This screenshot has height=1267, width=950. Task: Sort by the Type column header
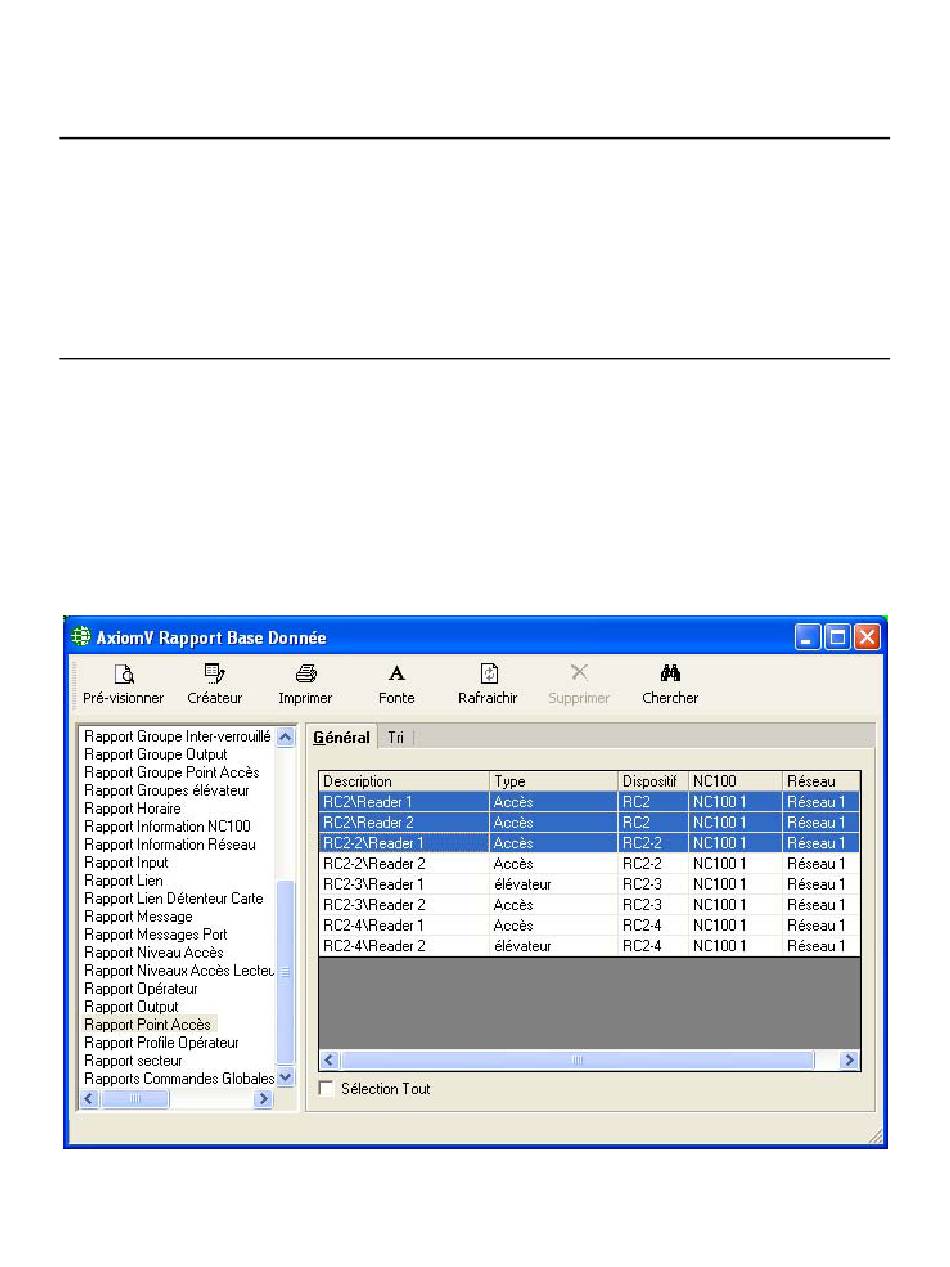[x=554, y=781]
